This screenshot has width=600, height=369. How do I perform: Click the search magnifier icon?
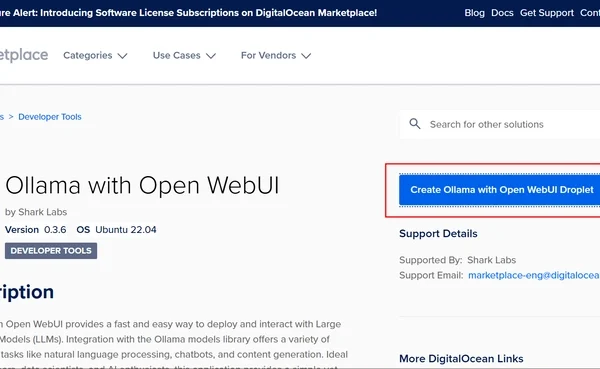415,124
